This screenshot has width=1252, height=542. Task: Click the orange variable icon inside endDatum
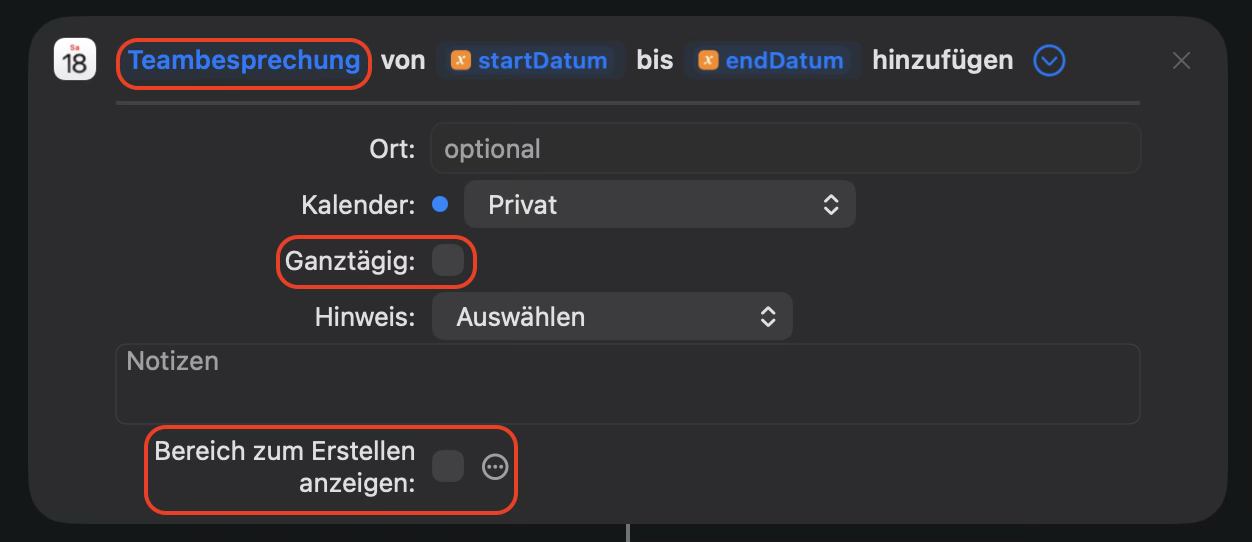coord(708,61)
